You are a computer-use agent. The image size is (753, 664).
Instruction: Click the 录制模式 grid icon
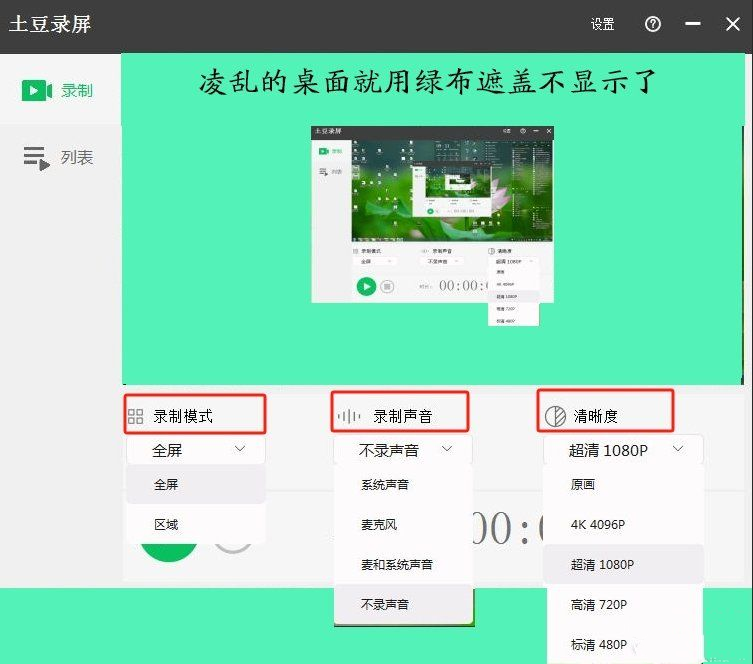click(x=135, y=416)
